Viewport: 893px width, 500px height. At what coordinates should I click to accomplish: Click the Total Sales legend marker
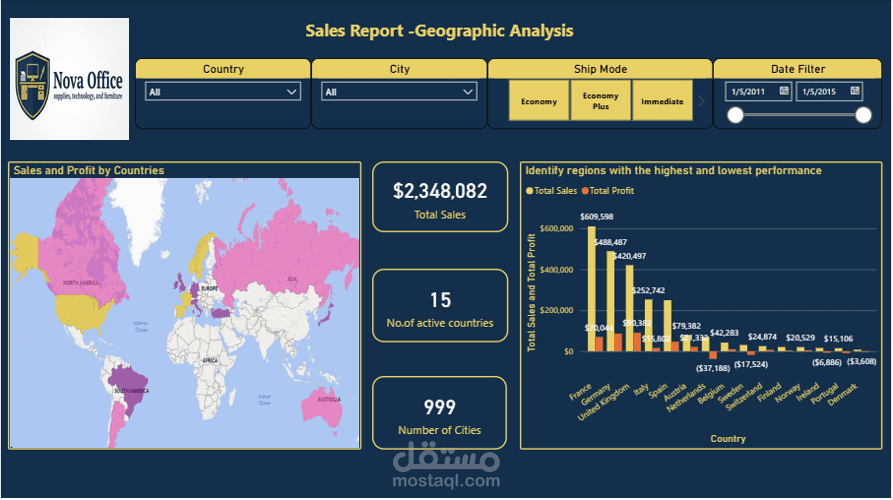[x=529, y=191]
